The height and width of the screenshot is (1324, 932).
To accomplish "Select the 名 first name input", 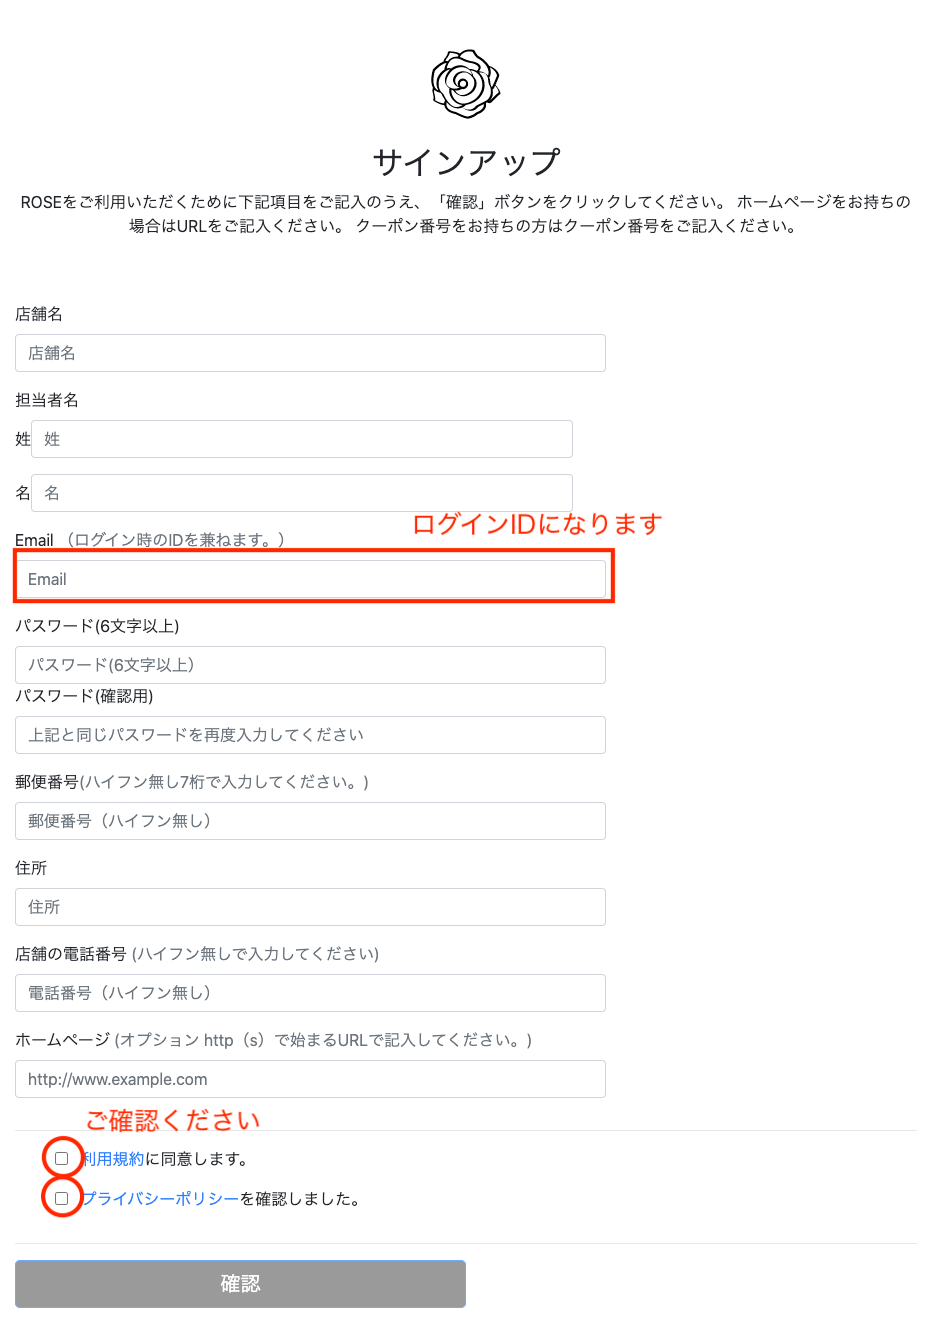I will click(x=302, y=493).
